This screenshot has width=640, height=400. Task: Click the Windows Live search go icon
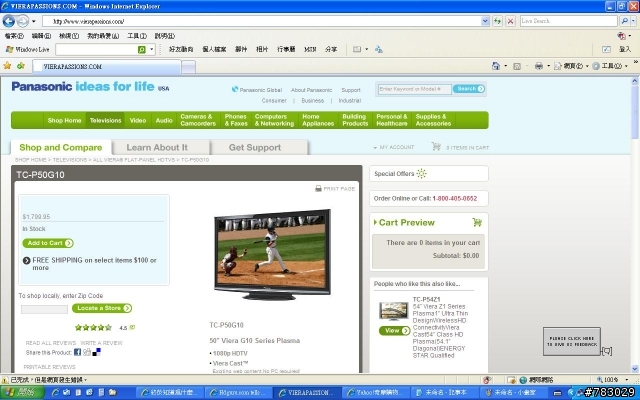tap(142, 49)
